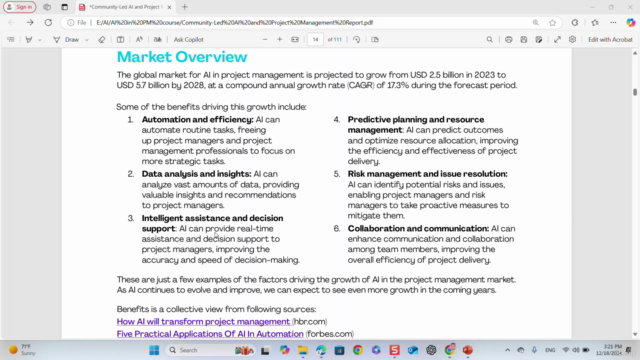Image resolution: width=640 pixels, height=360 pixels.
Task: Open the Copilot sidebar icon
Action: coord(631,22)
